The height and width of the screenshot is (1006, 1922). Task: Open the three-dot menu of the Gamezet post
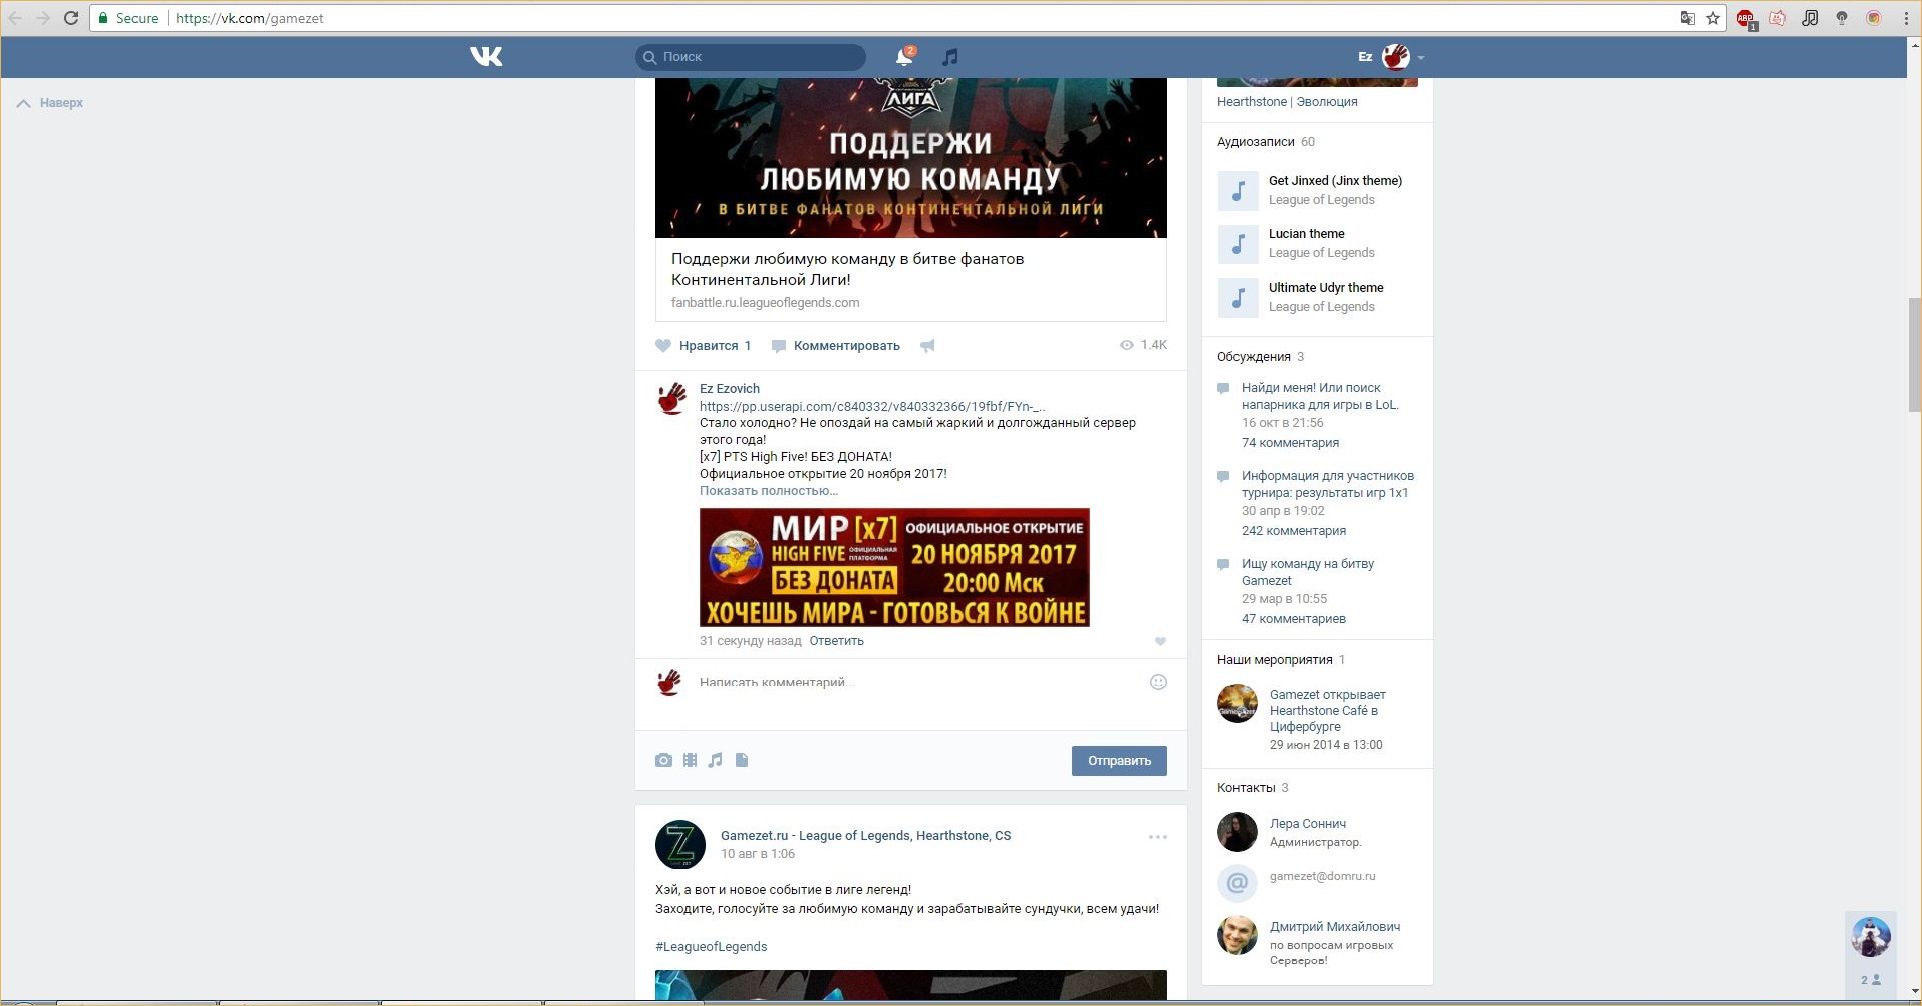click(1158, 837)
